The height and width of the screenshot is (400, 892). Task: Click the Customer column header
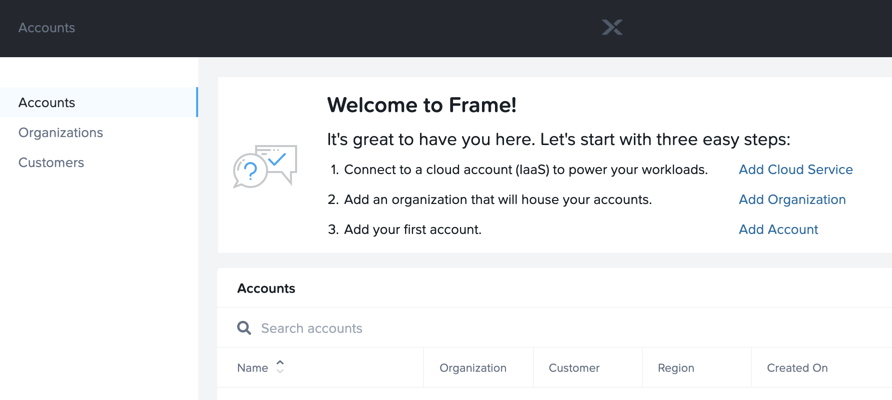coord(574,368)
